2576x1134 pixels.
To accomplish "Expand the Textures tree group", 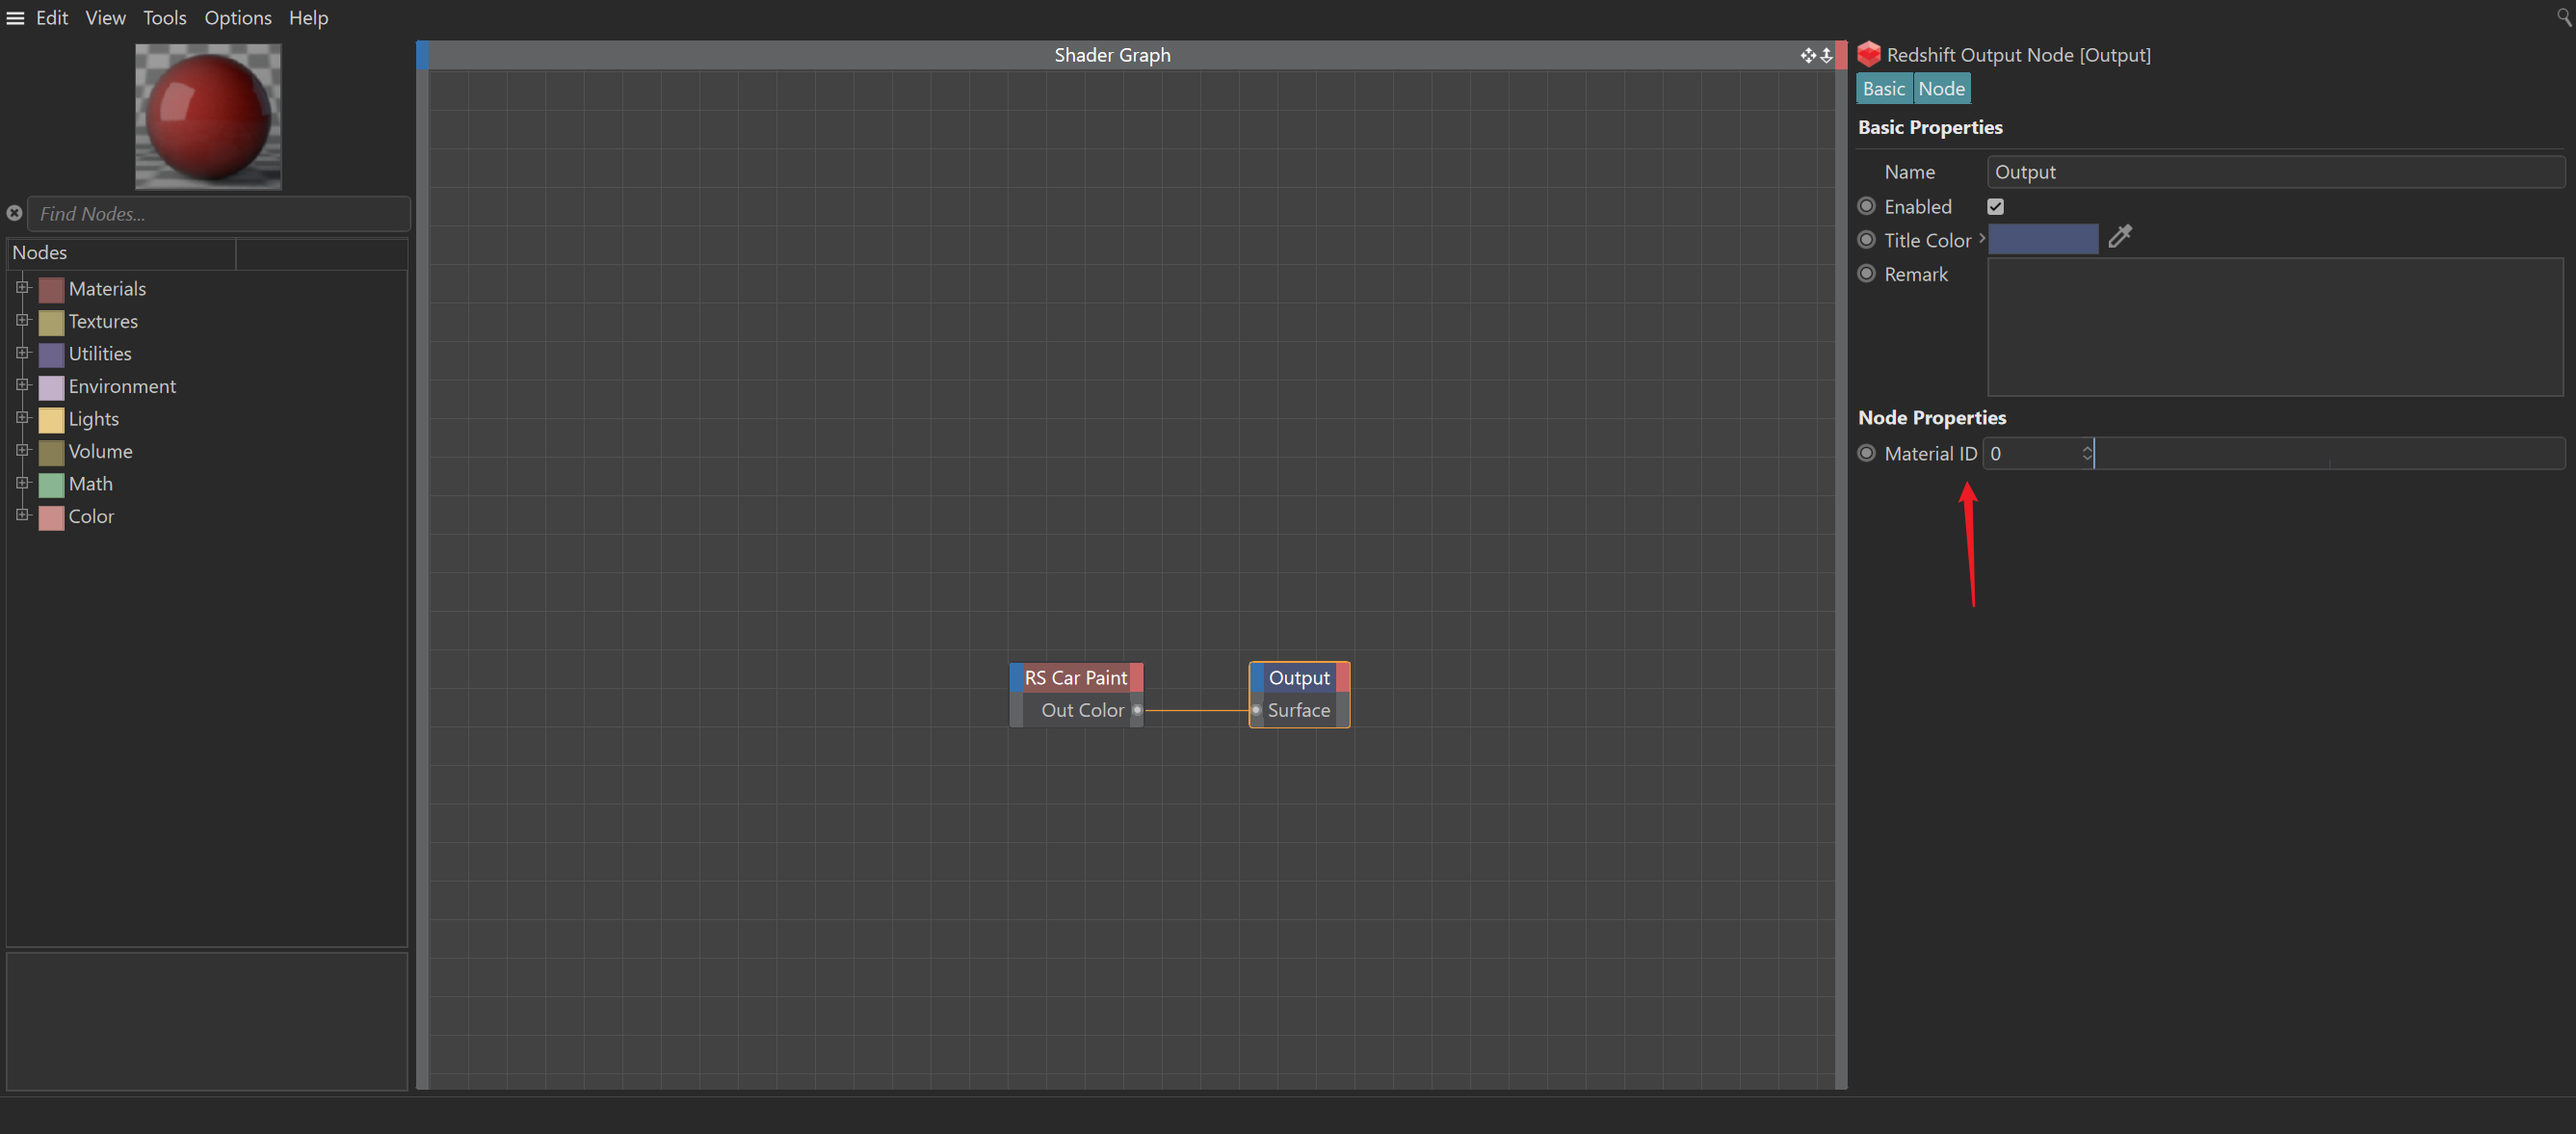I will (22, 320).
